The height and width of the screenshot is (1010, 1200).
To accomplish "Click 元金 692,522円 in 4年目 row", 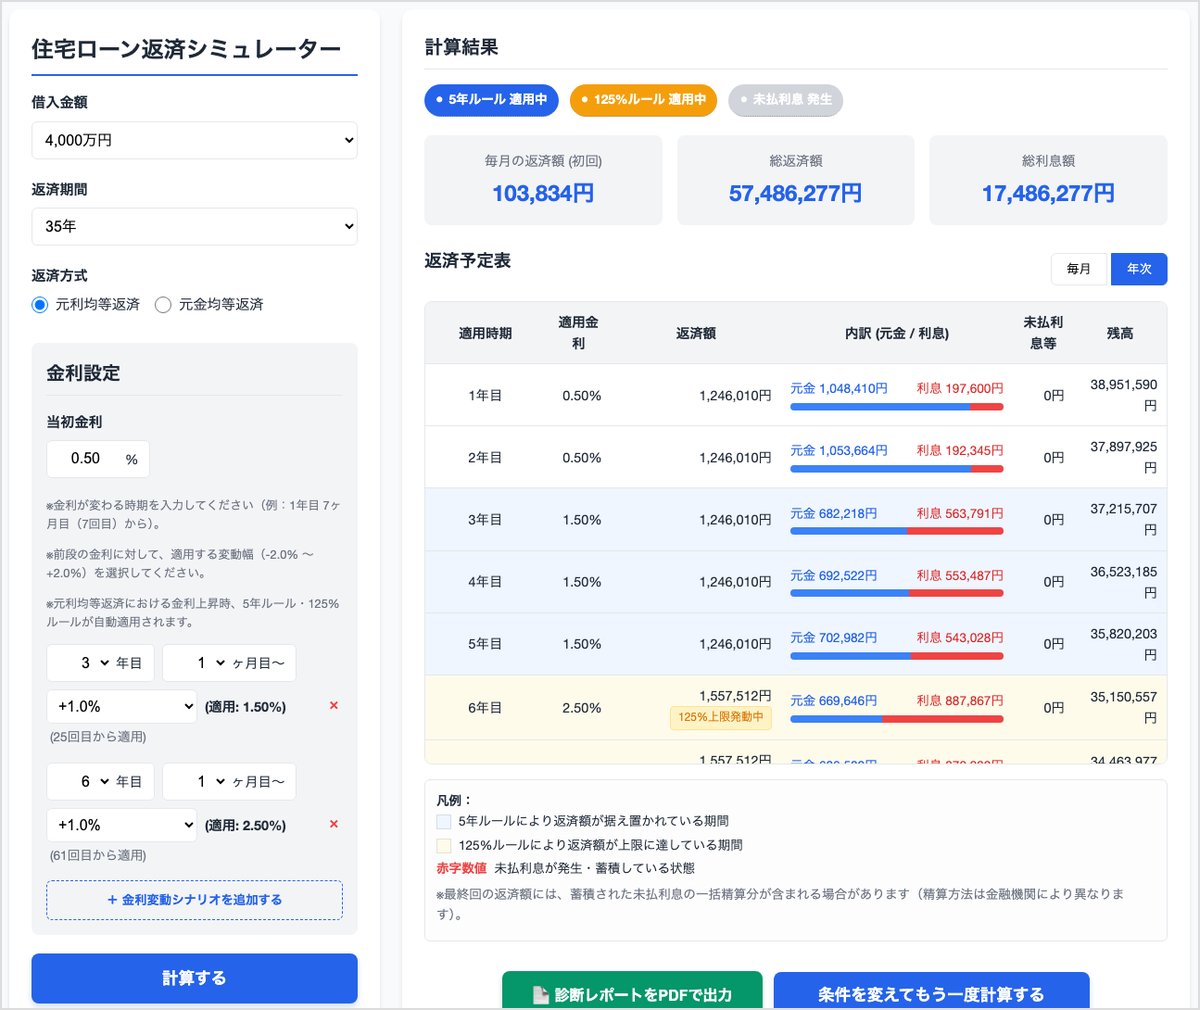I will point(833,575).
